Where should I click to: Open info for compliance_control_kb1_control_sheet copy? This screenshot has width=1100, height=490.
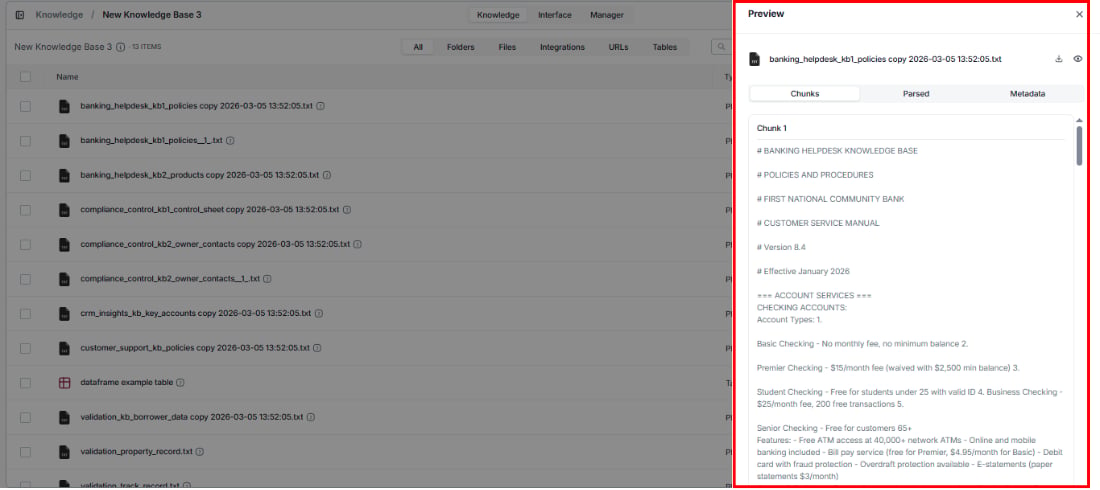347,210
